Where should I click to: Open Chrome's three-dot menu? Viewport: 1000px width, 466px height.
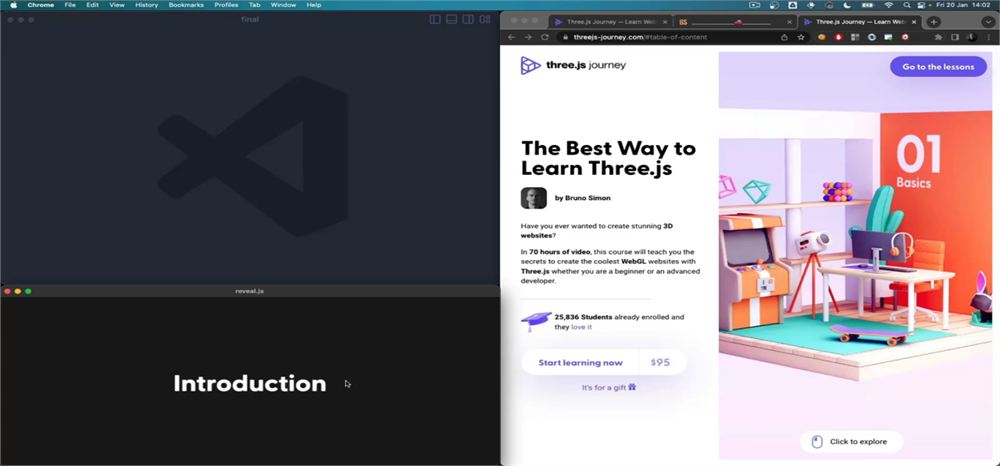point(988,37)
